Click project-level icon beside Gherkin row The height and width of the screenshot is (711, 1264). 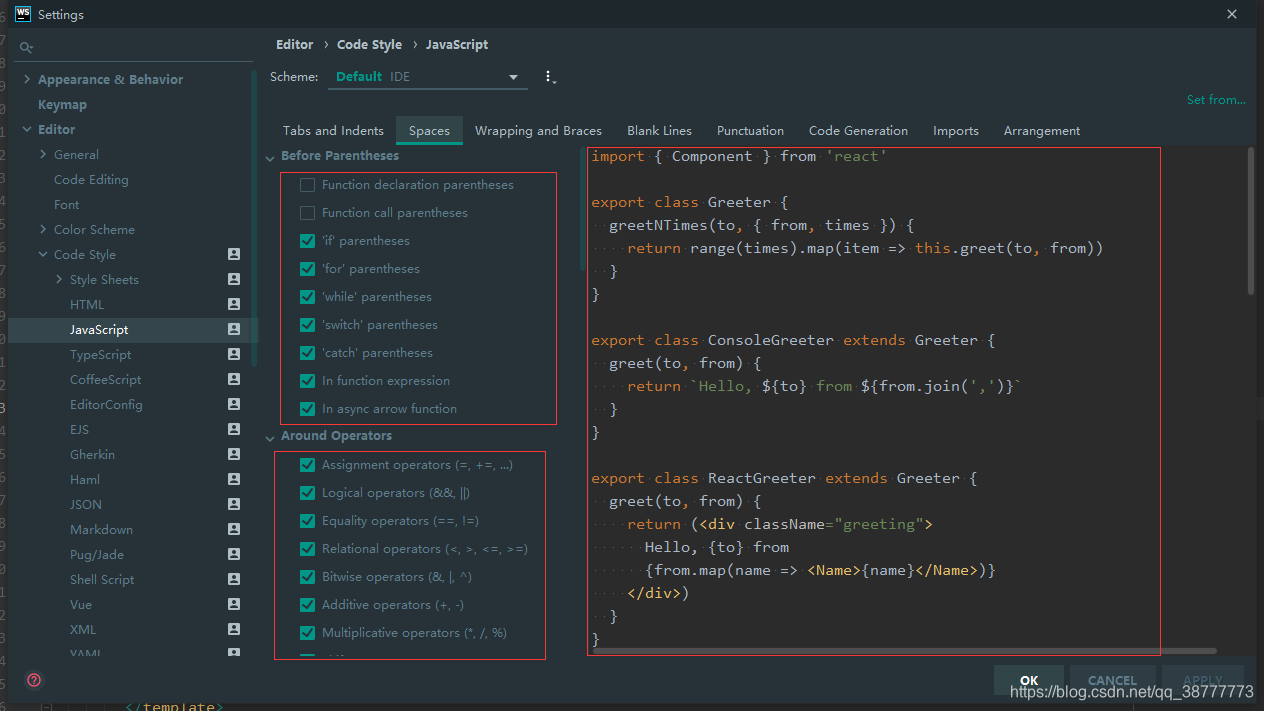point(234,454)
